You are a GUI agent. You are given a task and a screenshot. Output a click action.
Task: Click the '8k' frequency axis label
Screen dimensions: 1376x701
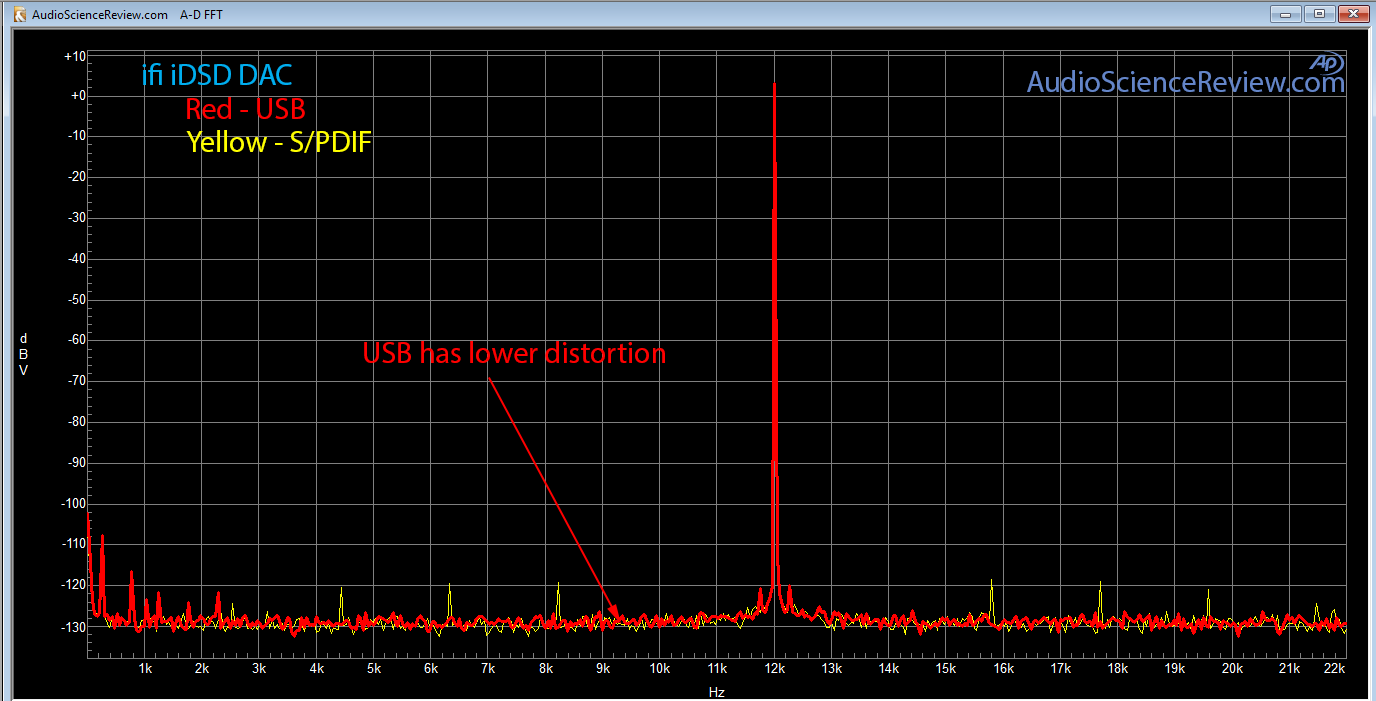[546, 668]
